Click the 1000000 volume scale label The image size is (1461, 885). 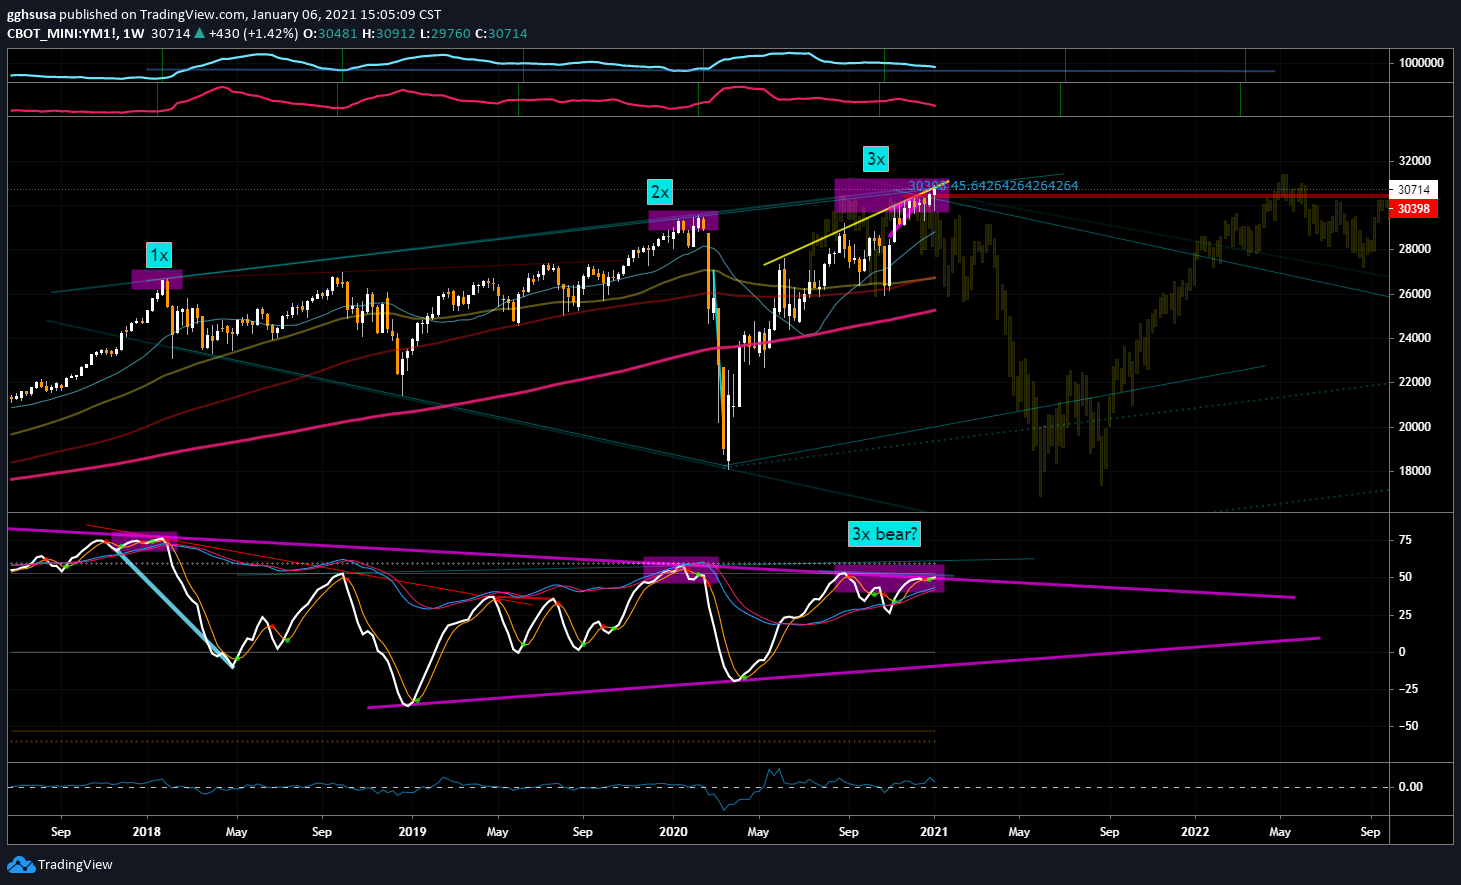pyautogui.click(x=1421, y=63)
